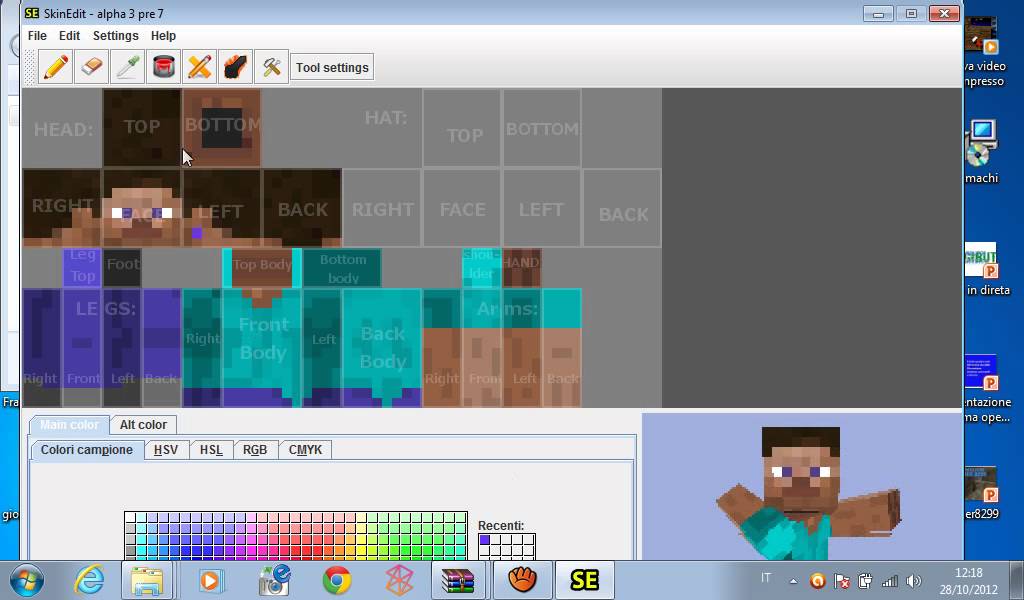Open the orange circular app tray icon

817,581
